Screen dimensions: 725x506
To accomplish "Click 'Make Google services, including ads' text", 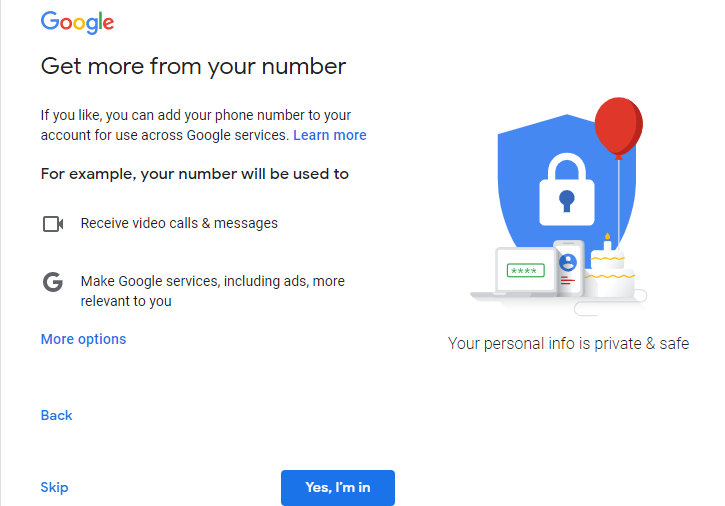I will tap(213, 291).
